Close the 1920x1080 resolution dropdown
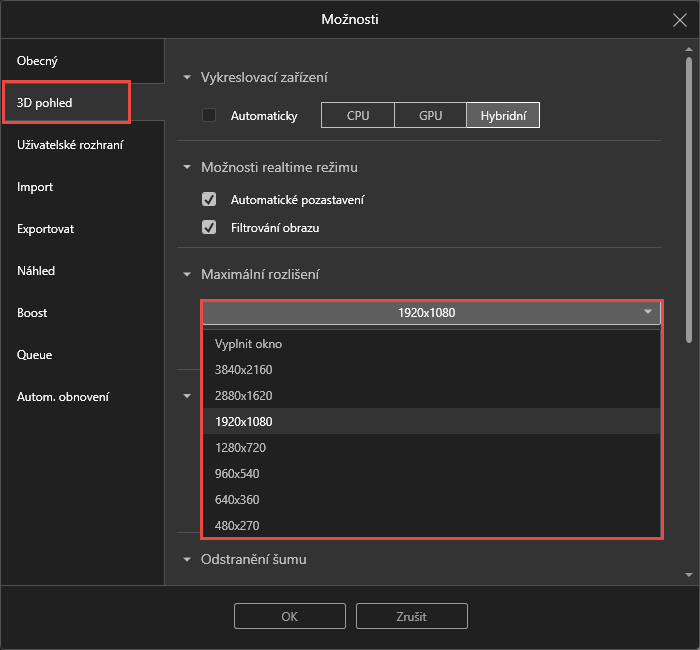Screen dimensions: 700x650 pyautogui.click(x=431, y=313)
